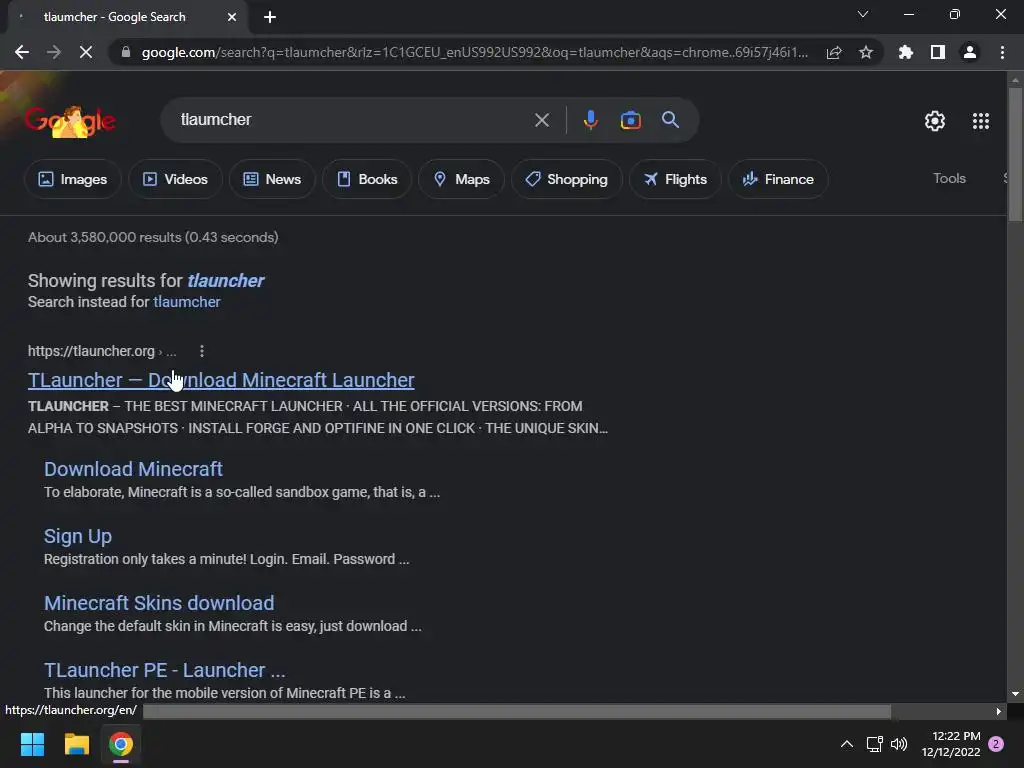
Task: Filter results by Books
Action: pos(366,179)
